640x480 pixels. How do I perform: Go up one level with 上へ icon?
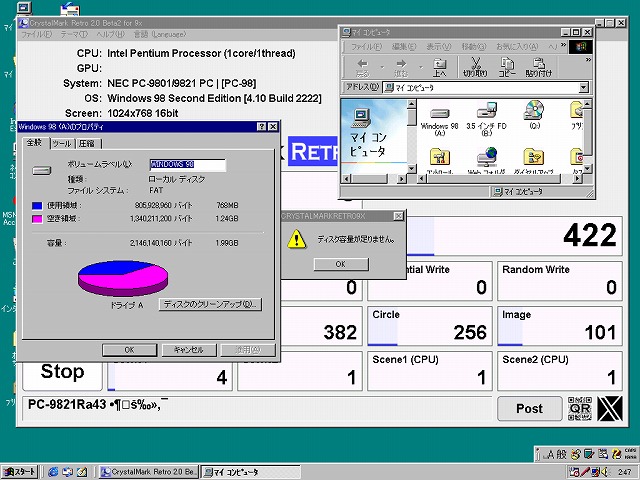(439, 67)
